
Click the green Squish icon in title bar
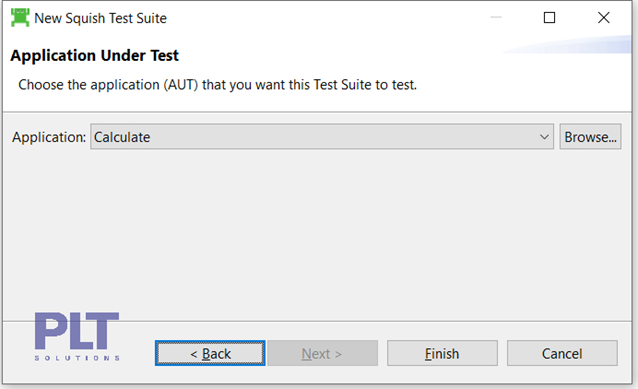(20, 17)
